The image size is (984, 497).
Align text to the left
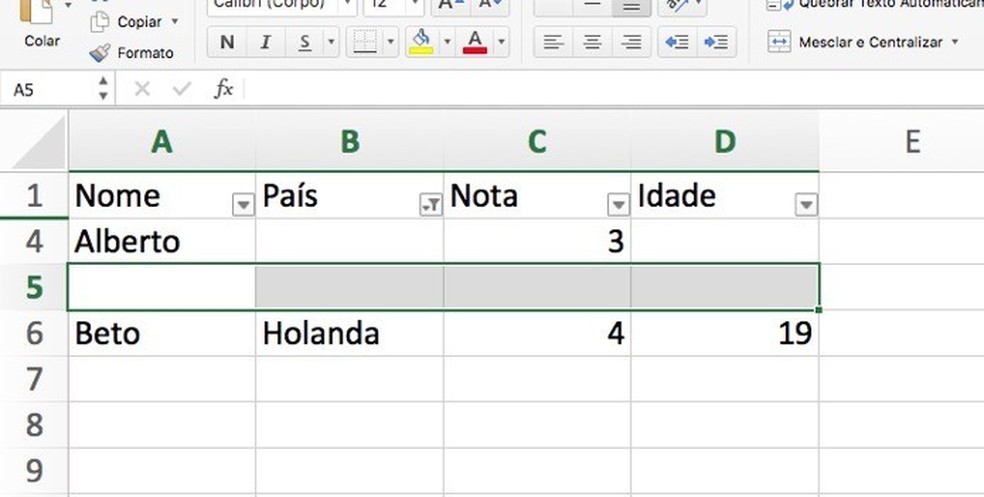tap(553, 42)
